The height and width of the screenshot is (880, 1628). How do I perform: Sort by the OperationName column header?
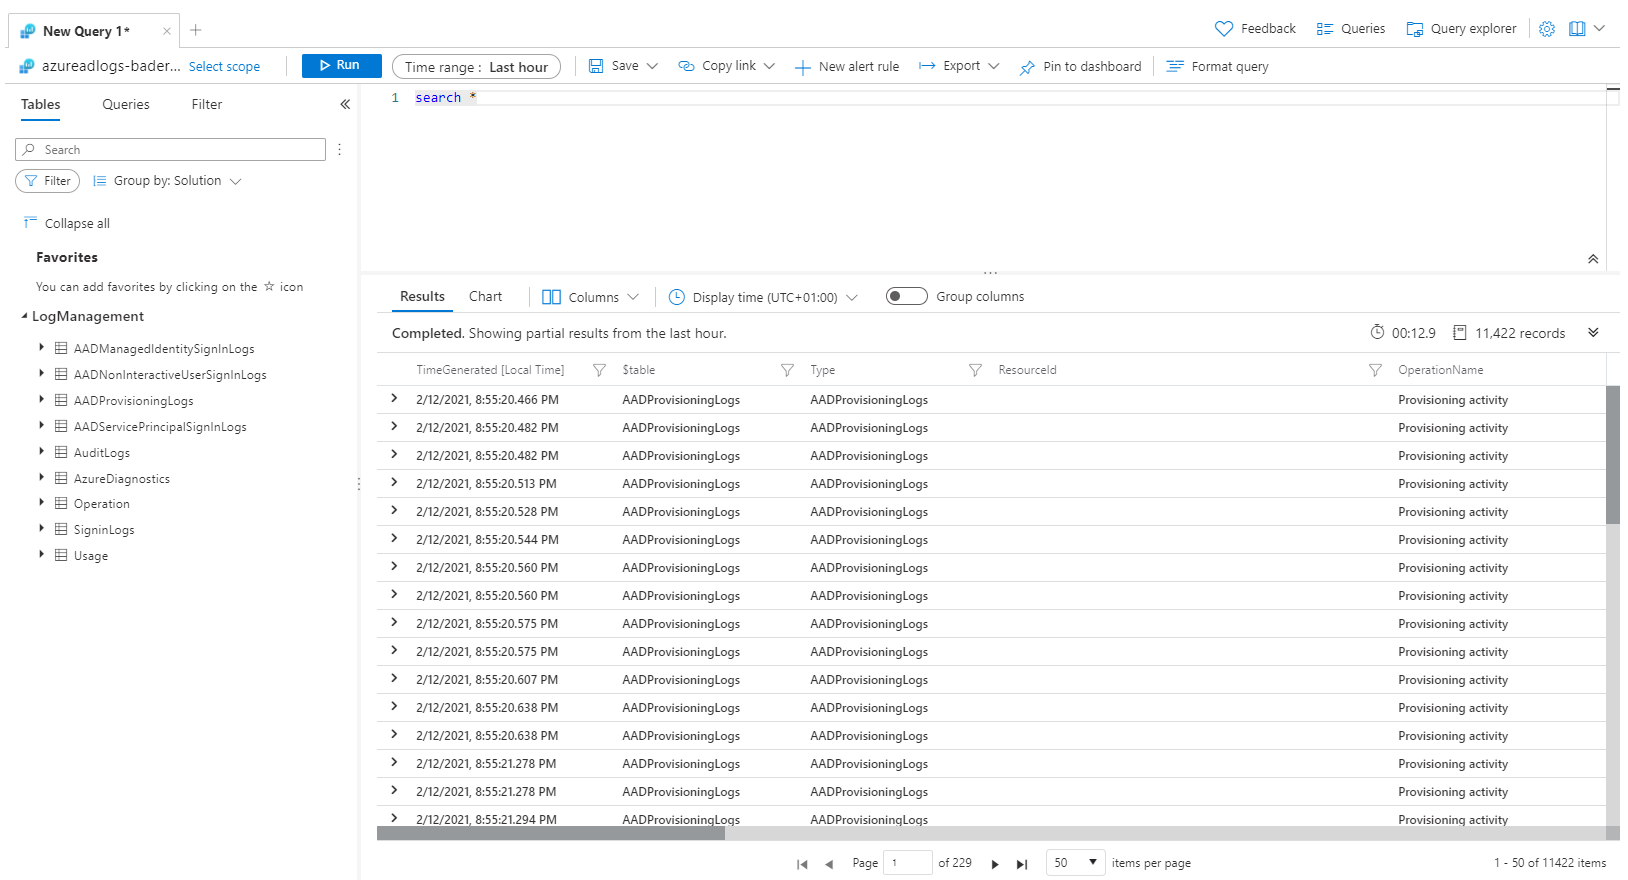pos(1440,370)
